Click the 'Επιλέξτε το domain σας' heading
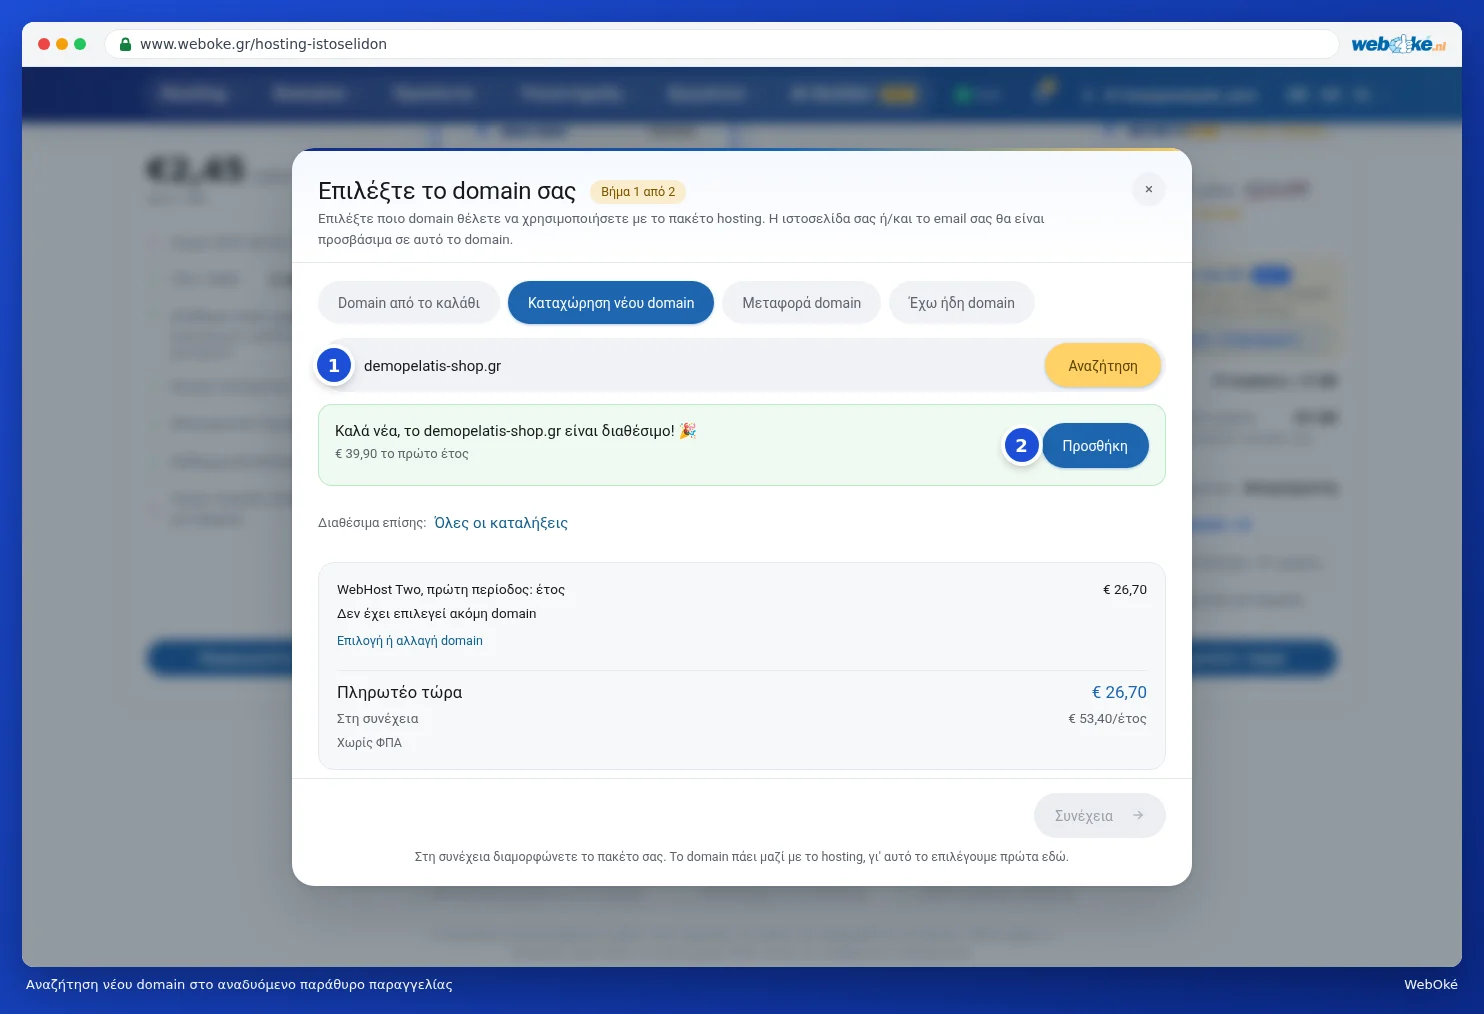Screen dimensions: 1484x1014 pyautogui.click(x=447, y=191)
